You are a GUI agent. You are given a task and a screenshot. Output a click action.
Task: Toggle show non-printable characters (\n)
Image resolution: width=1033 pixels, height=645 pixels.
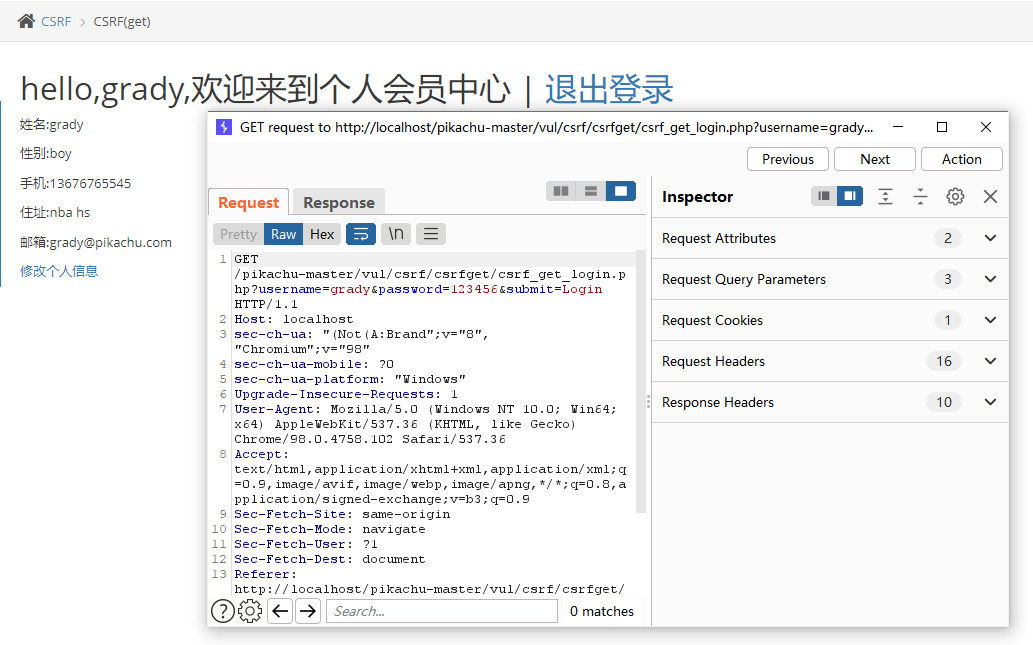(396, 234)
